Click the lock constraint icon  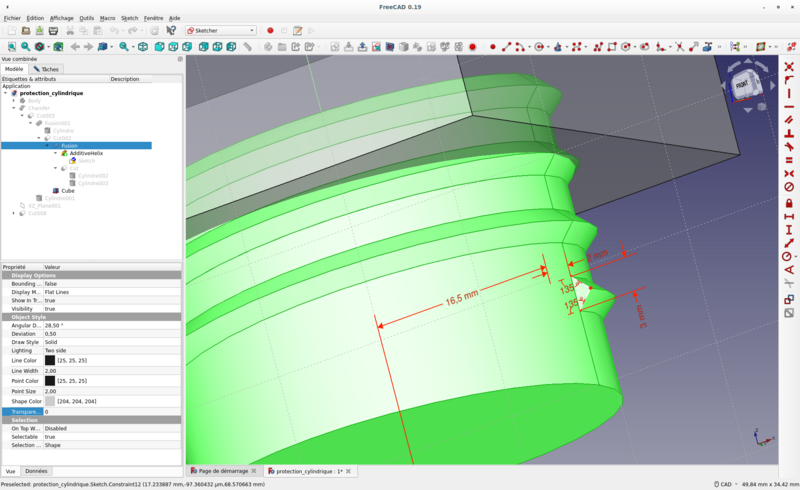[789, 203]
